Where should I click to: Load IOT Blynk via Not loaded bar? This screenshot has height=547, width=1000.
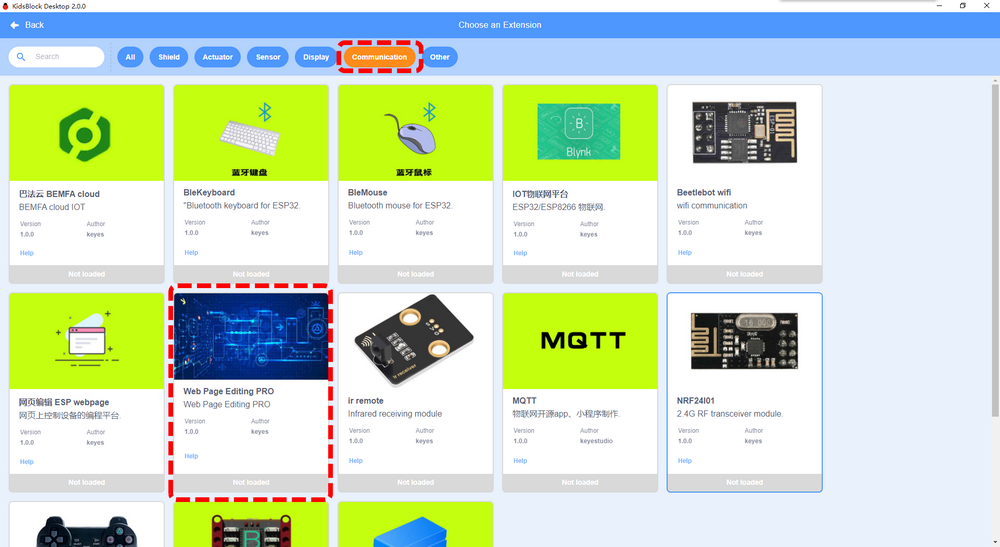[x=580, y=274]
